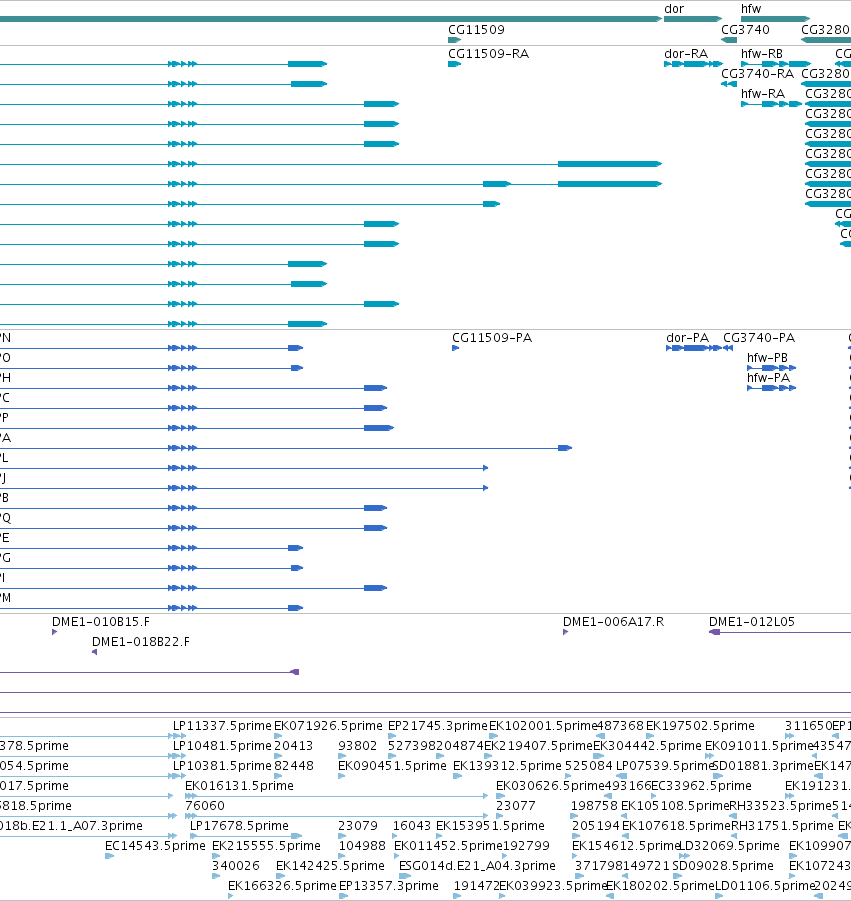Select the 82448 EST label

(x=294, y=766)
